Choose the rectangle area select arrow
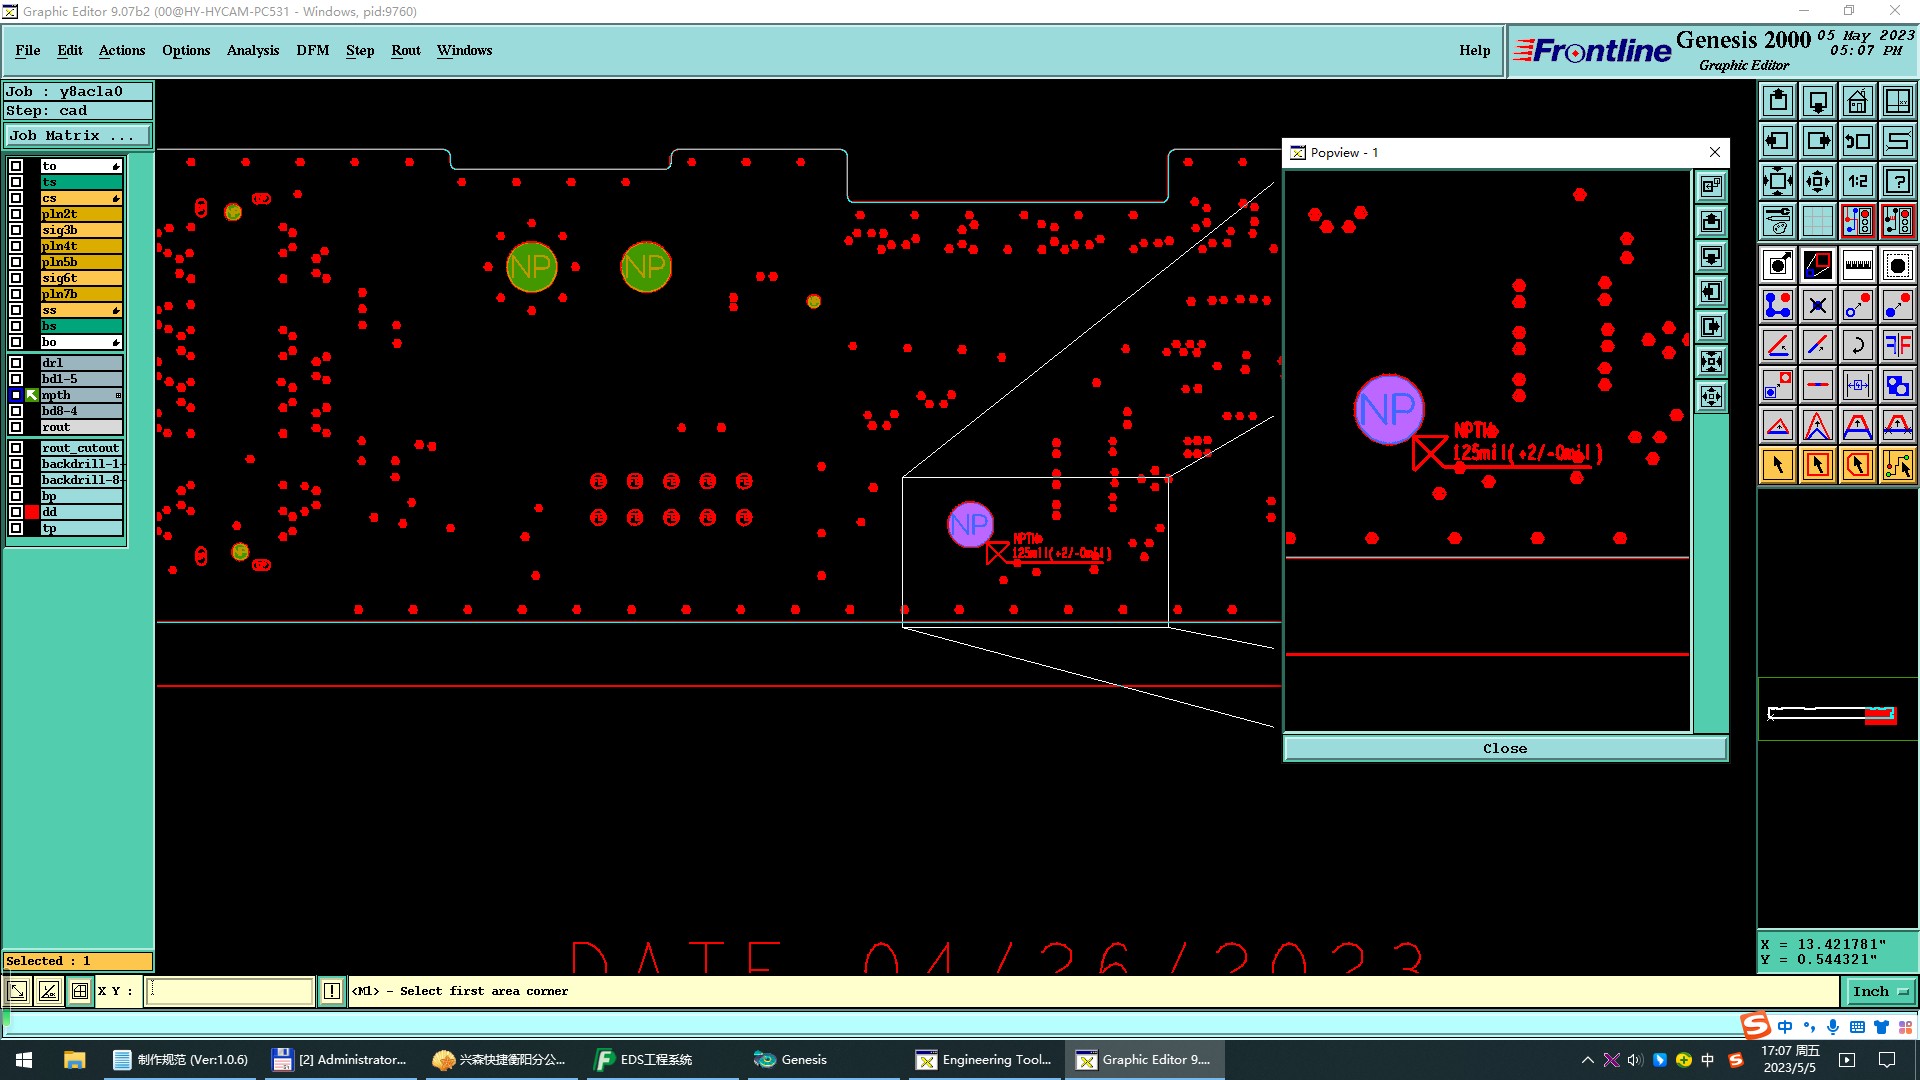1920x1080 pixels. click(1817, 465)
